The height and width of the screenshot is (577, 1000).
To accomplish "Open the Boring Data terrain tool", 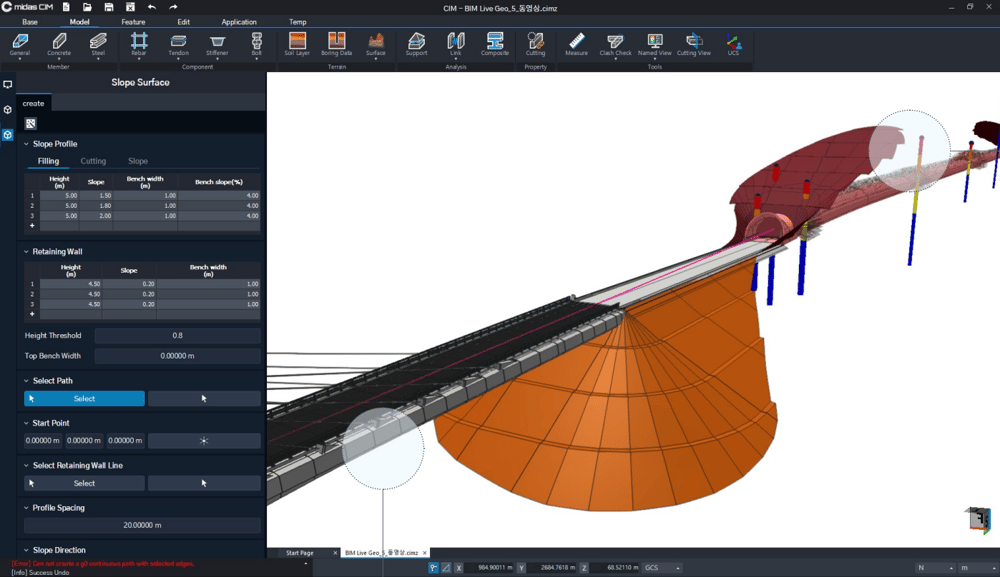I will pos(336,43).
